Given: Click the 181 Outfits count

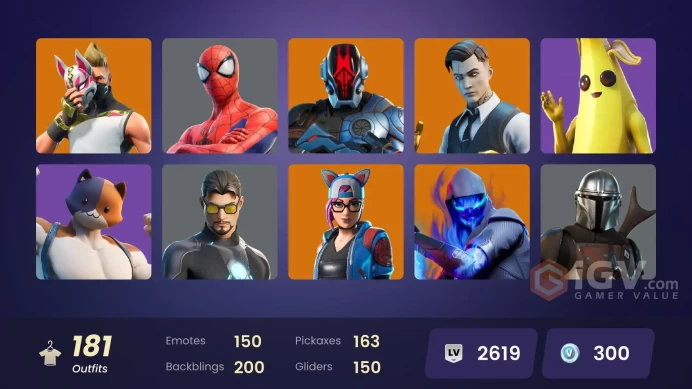Looking at the screenshot, I should 92,354.
